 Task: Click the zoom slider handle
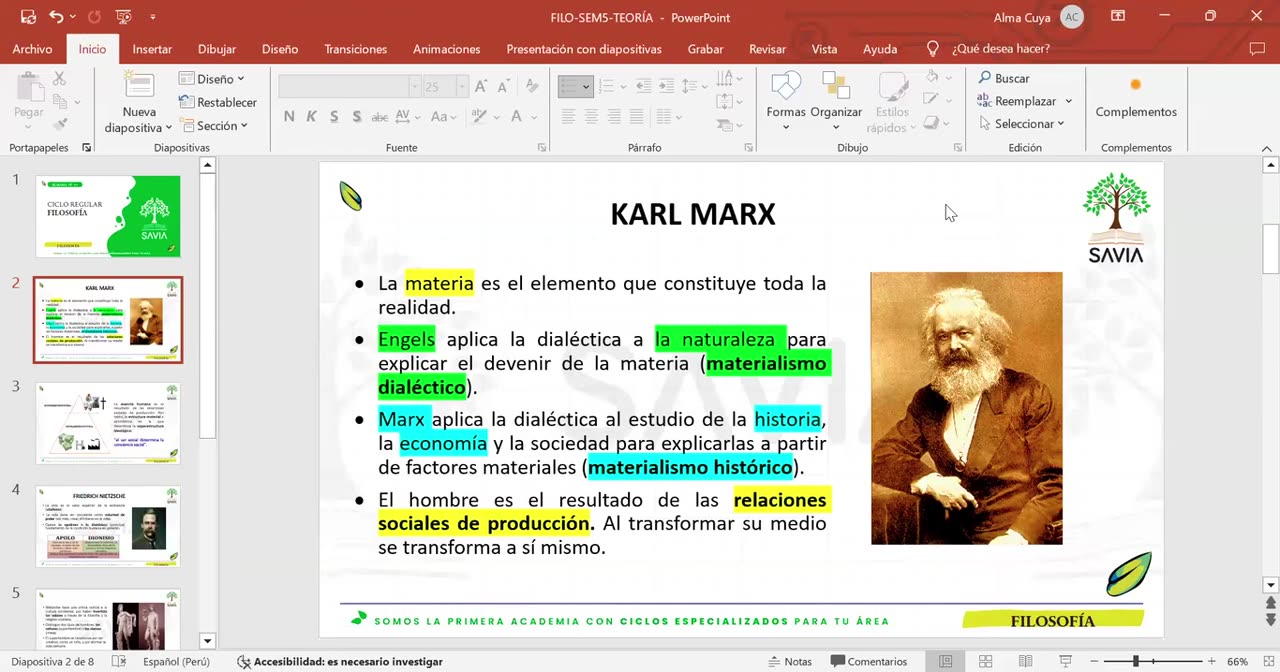coord(1136,662)
